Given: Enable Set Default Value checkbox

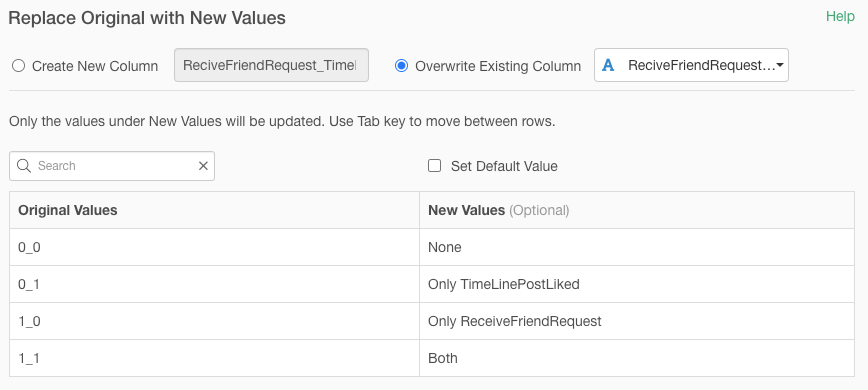Looking at the screenshot, I should pos(435,166).
